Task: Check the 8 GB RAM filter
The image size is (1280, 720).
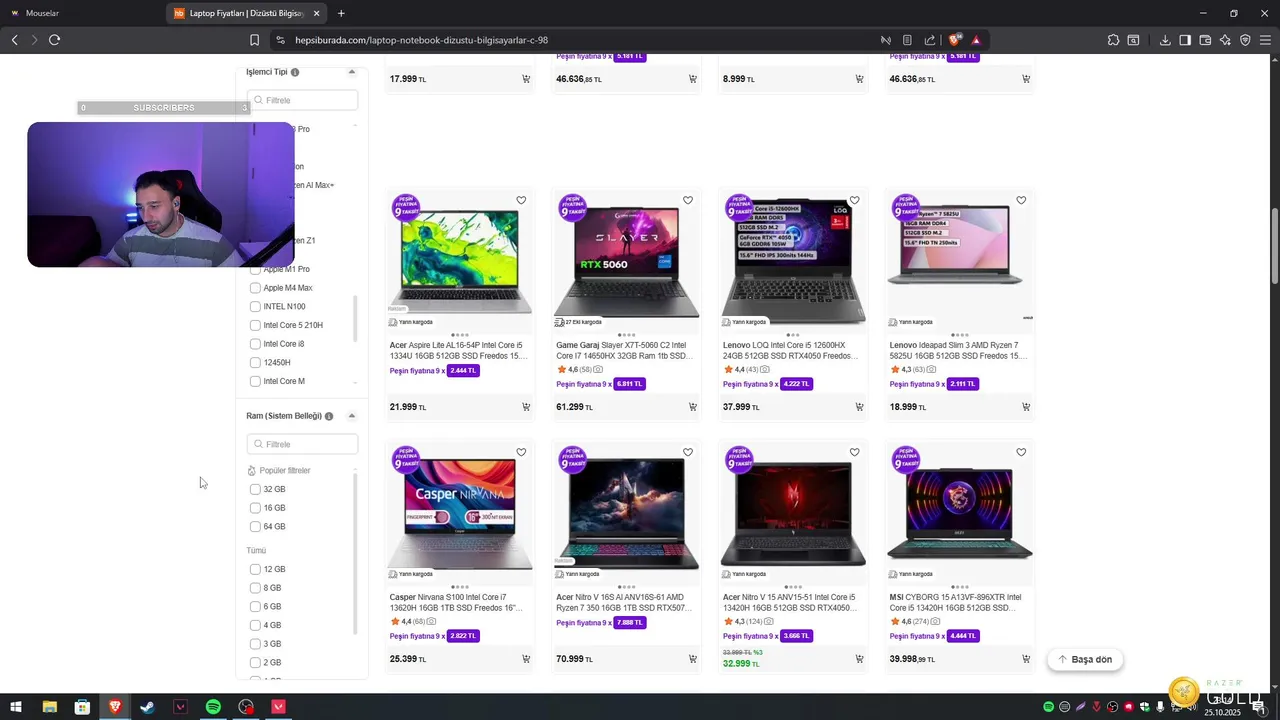Action: click(x=255, y=588)
